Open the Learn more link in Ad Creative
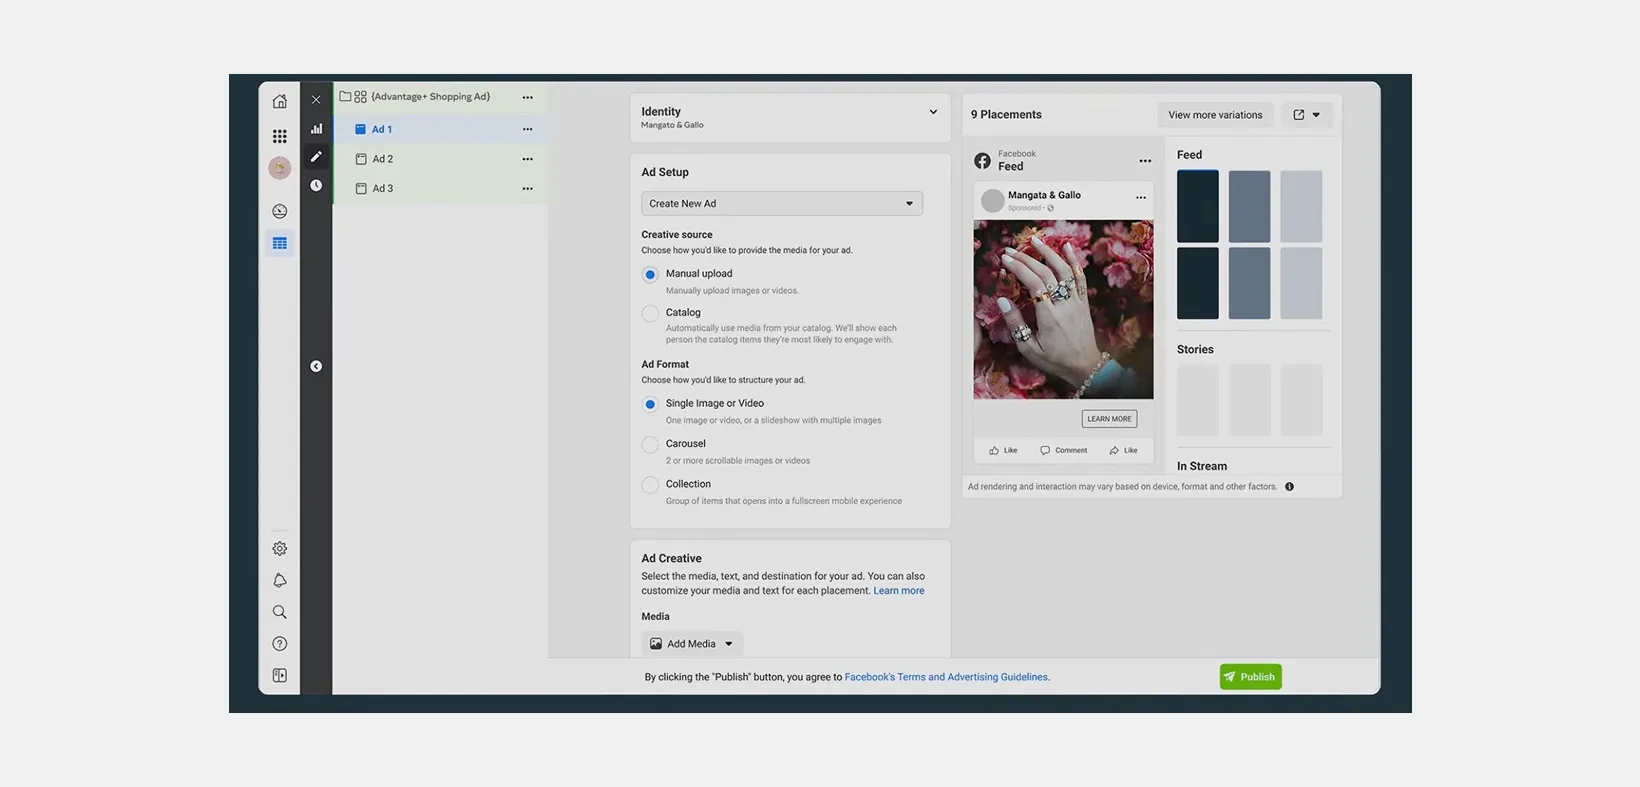 point(899,591)
